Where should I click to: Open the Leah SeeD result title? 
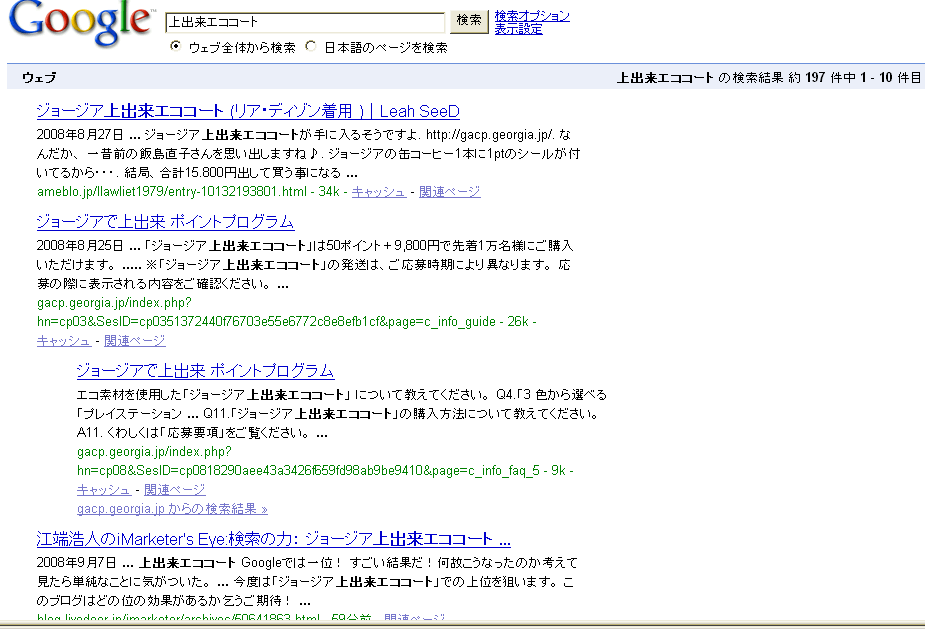[248, 111]
